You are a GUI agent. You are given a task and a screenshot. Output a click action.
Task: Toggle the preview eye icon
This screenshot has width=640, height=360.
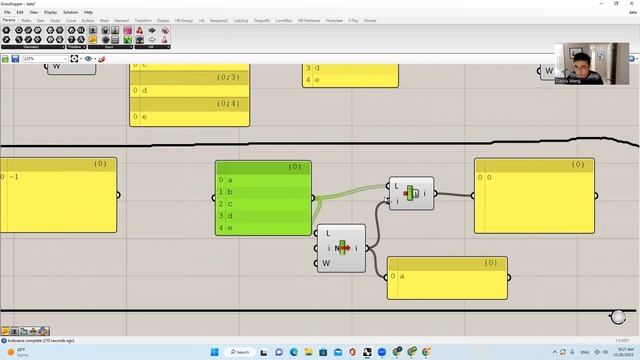point(88,59)
